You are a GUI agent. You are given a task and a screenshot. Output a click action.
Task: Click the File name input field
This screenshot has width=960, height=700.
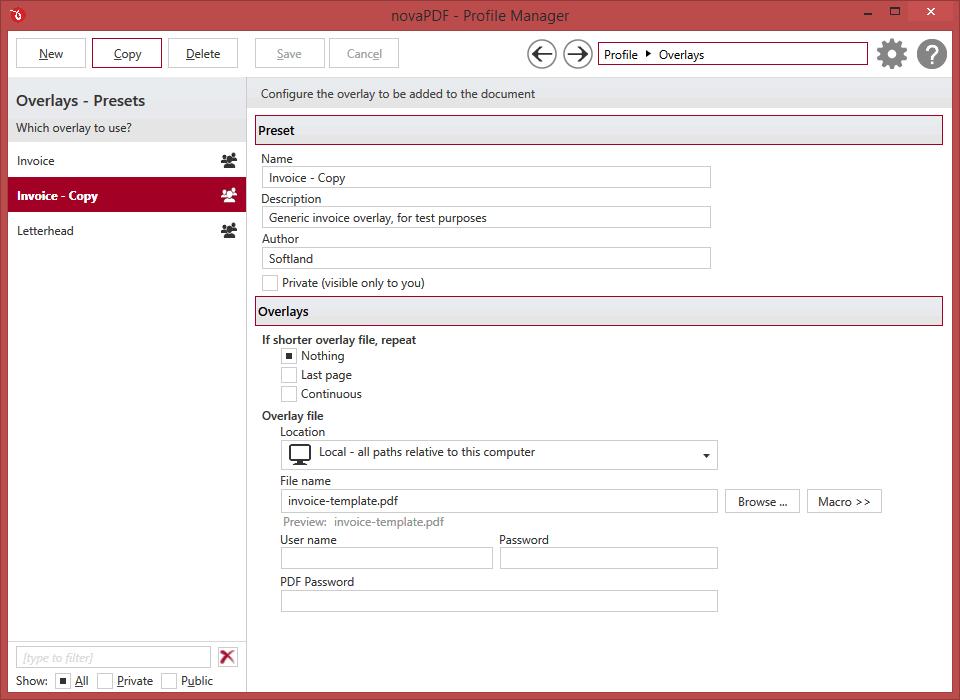pos(499,501)
